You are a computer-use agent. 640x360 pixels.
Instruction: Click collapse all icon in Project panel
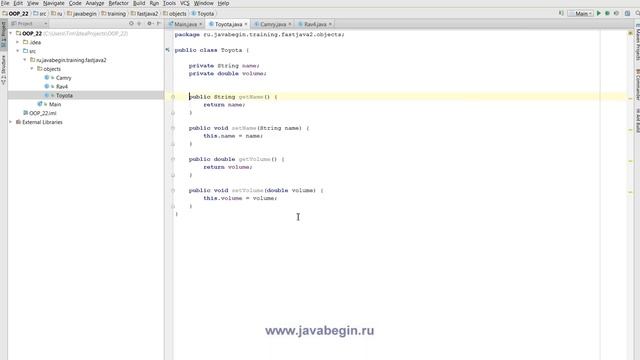139,24
